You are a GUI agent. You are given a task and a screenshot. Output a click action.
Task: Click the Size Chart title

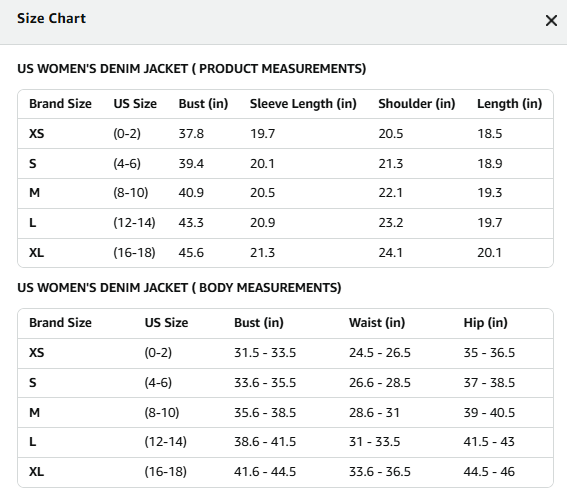coord(51,18)
